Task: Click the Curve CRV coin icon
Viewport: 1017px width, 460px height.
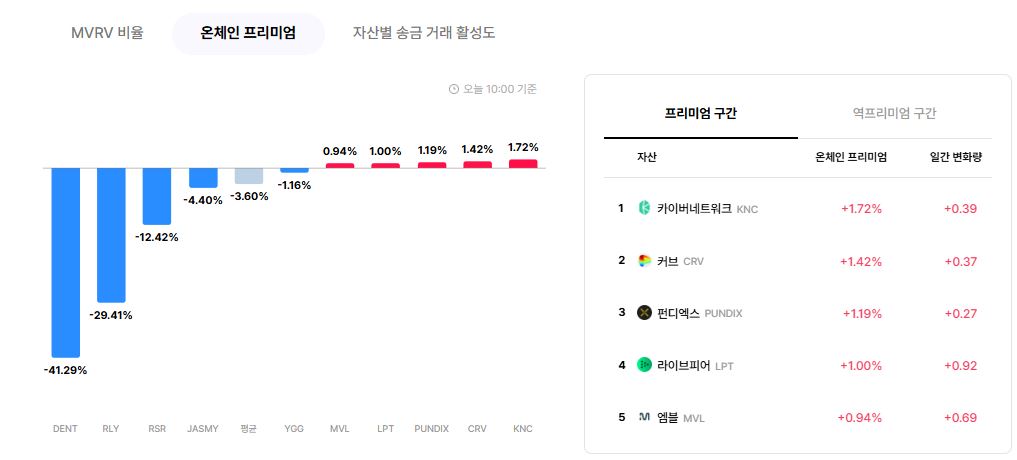Action: (x=644, y=261)
